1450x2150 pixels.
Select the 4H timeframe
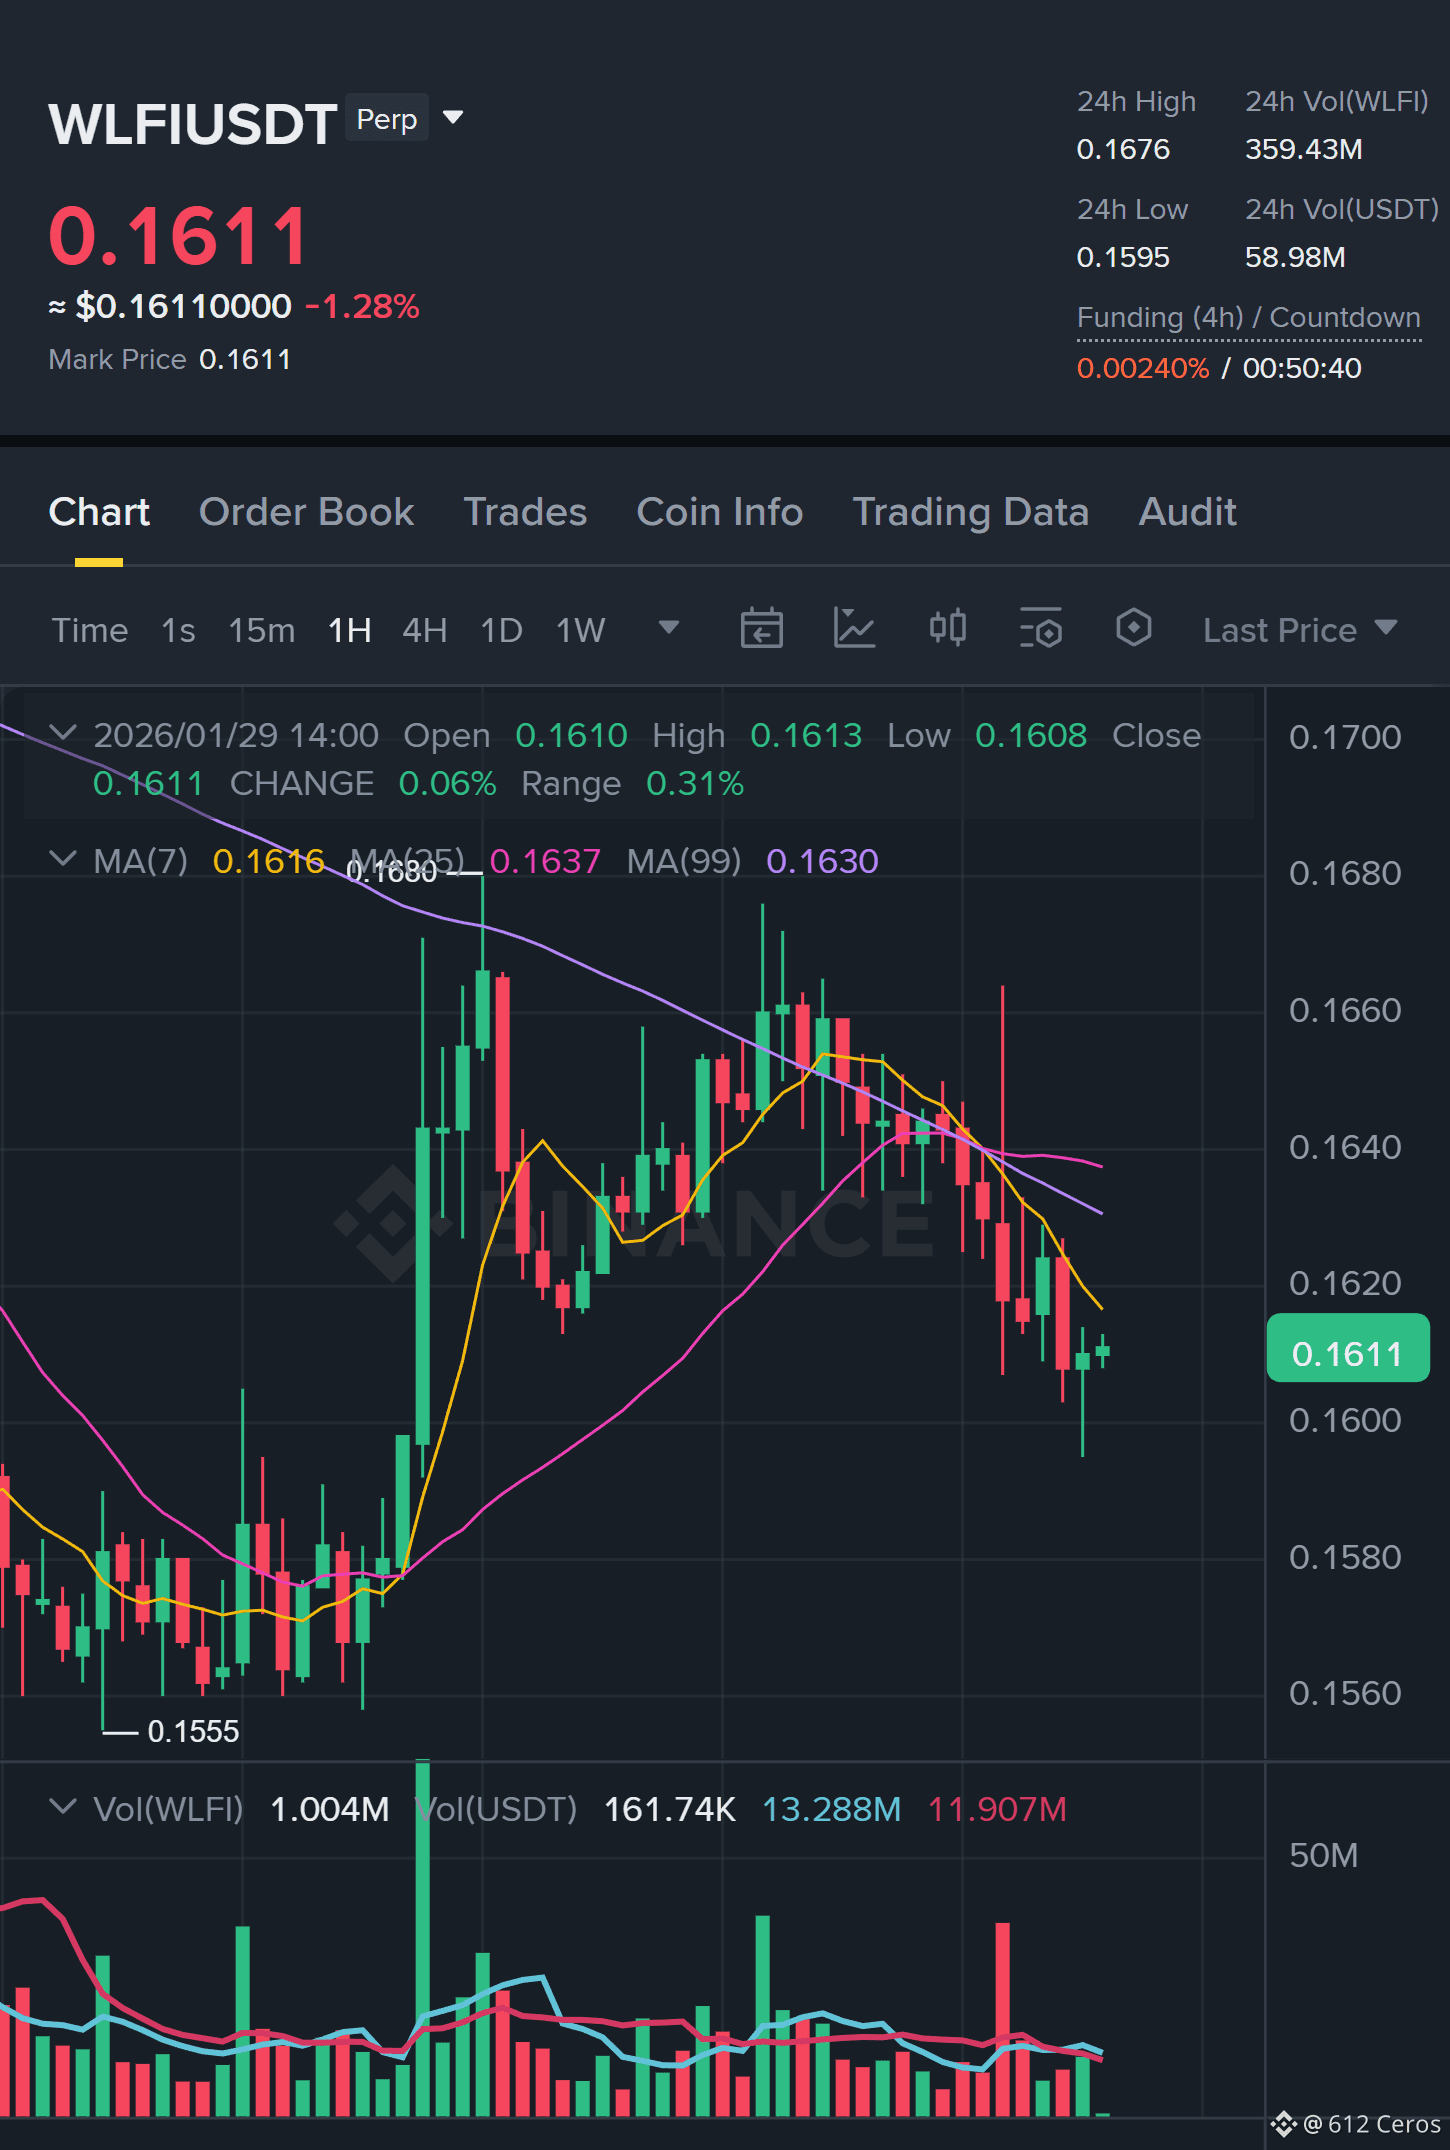(424, 630)
